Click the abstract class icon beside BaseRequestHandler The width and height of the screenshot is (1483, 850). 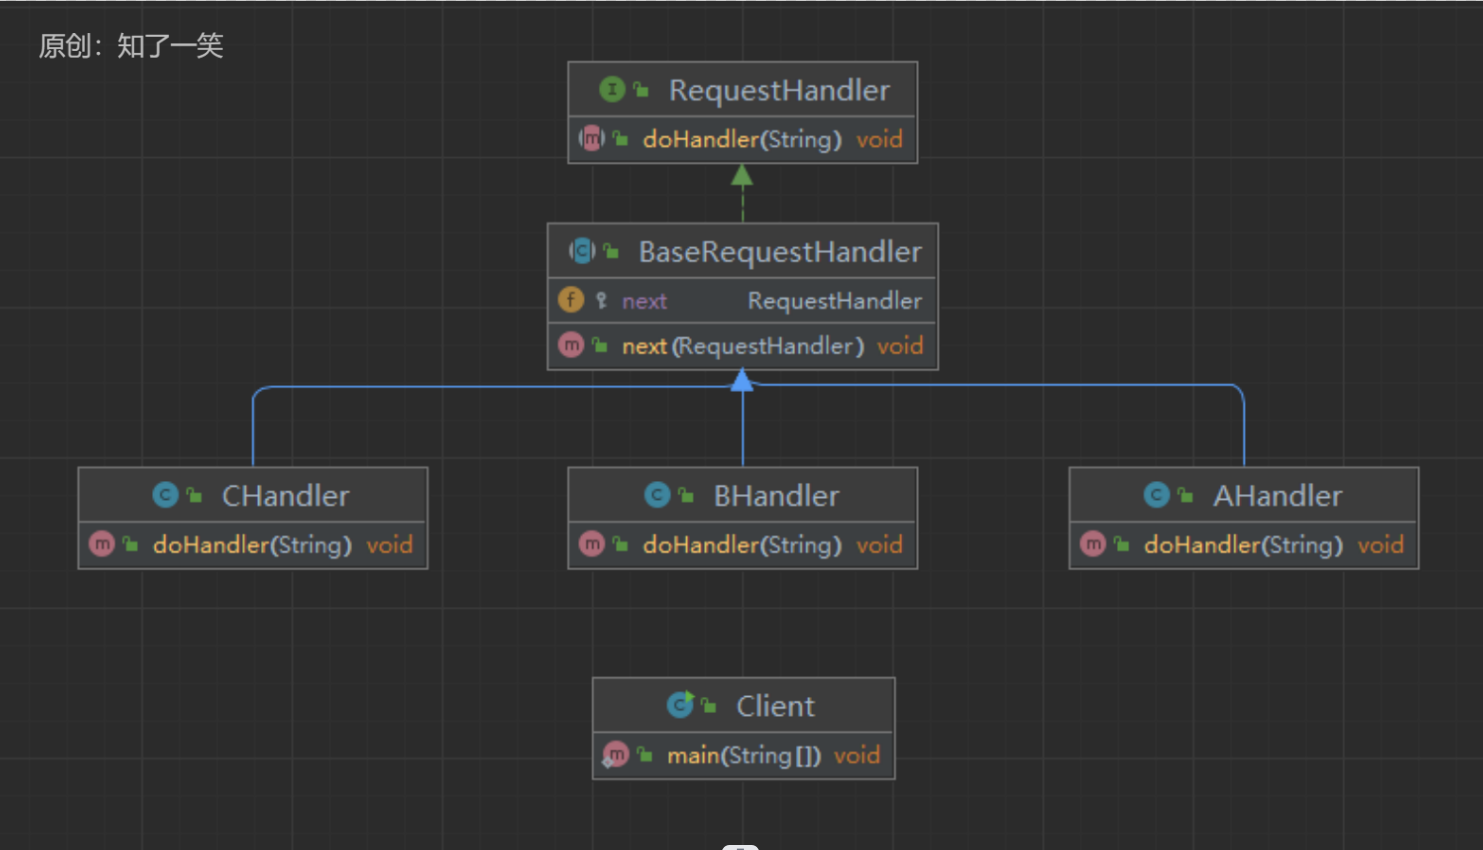tap(582, 251)
